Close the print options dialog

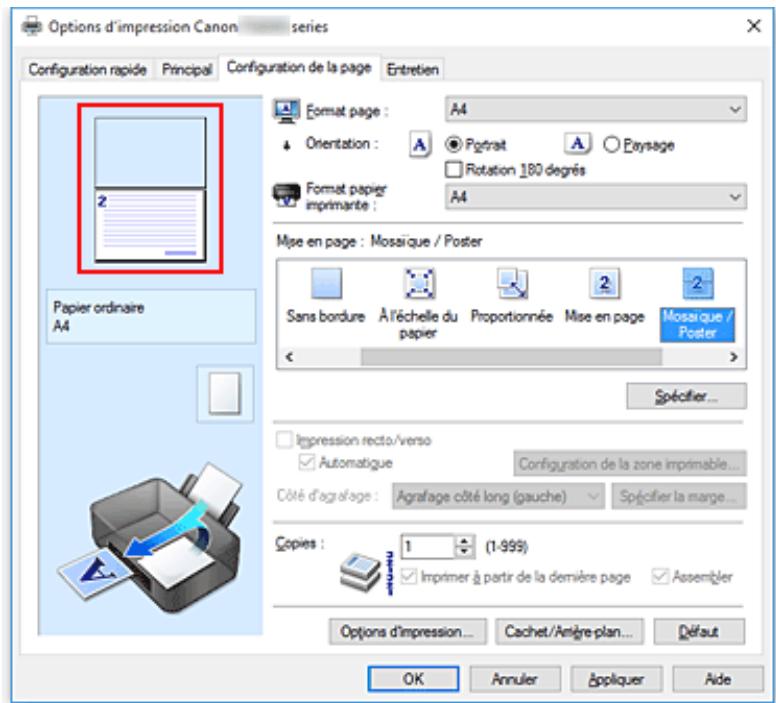pos(753,26)
